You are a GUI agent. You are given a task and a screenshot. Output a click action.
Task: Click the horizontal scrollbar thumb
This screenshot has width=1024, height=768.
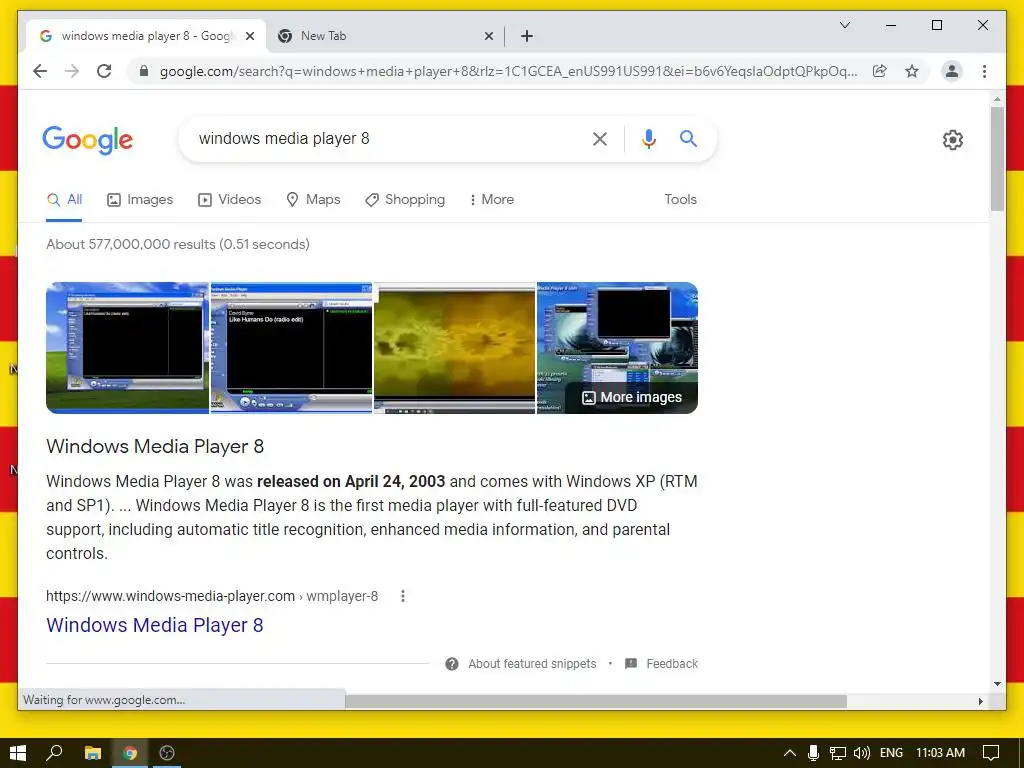pyautogui.click(x=596, y=701)
